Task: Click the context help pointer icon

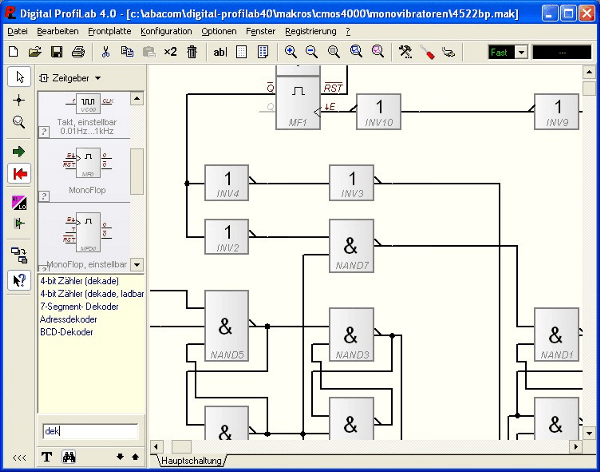Action: pos(20,281)
